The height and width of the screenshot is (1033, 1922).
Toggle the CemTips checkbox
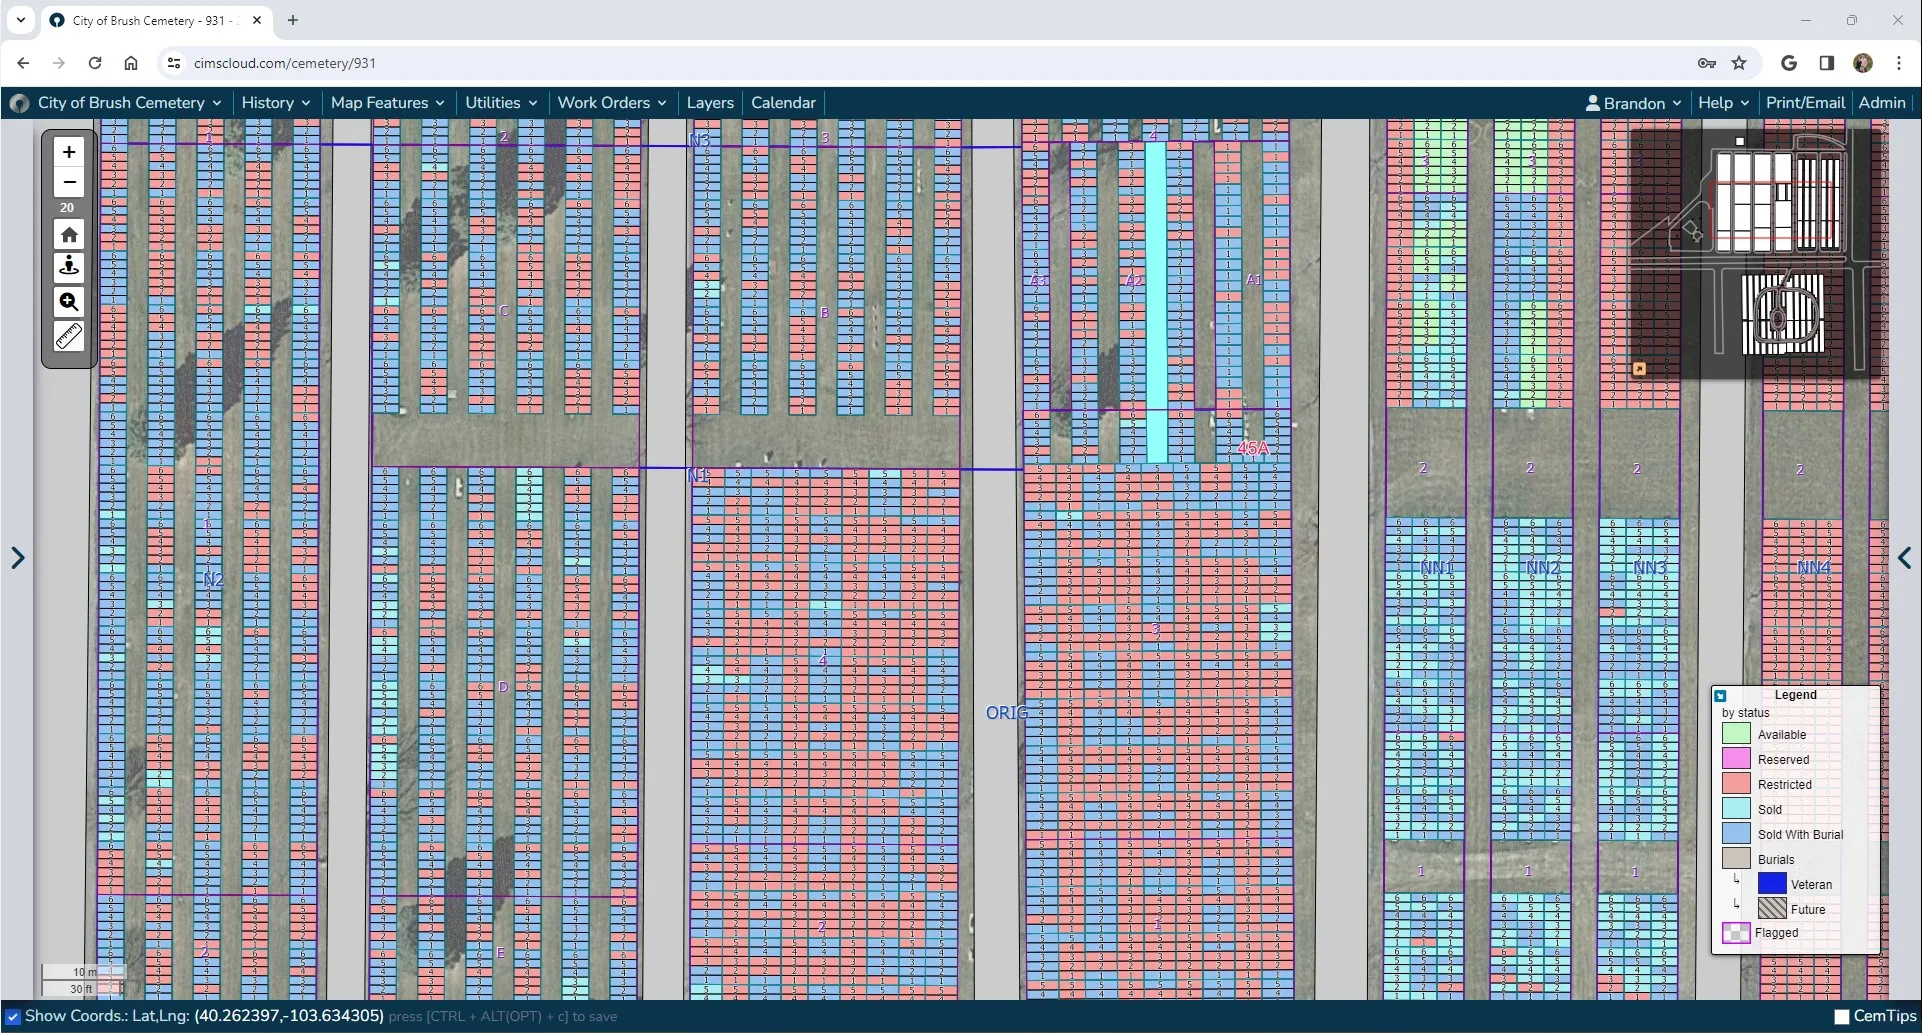point(1842,1017)
